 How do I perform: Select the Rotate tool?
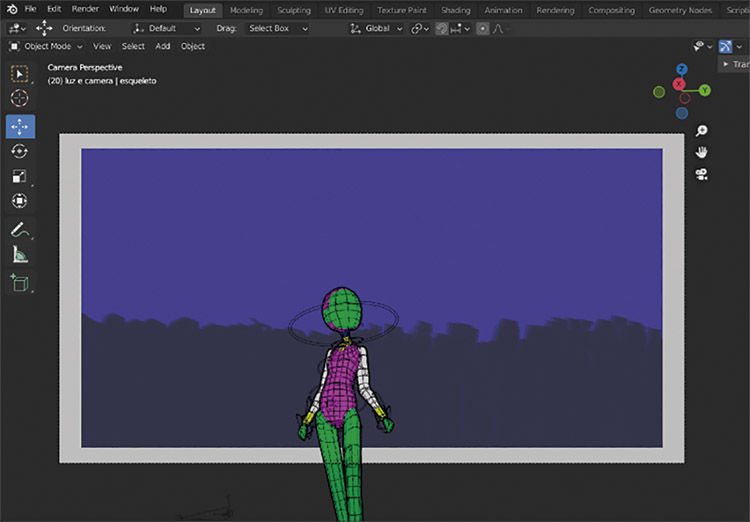tap(20, 151)
